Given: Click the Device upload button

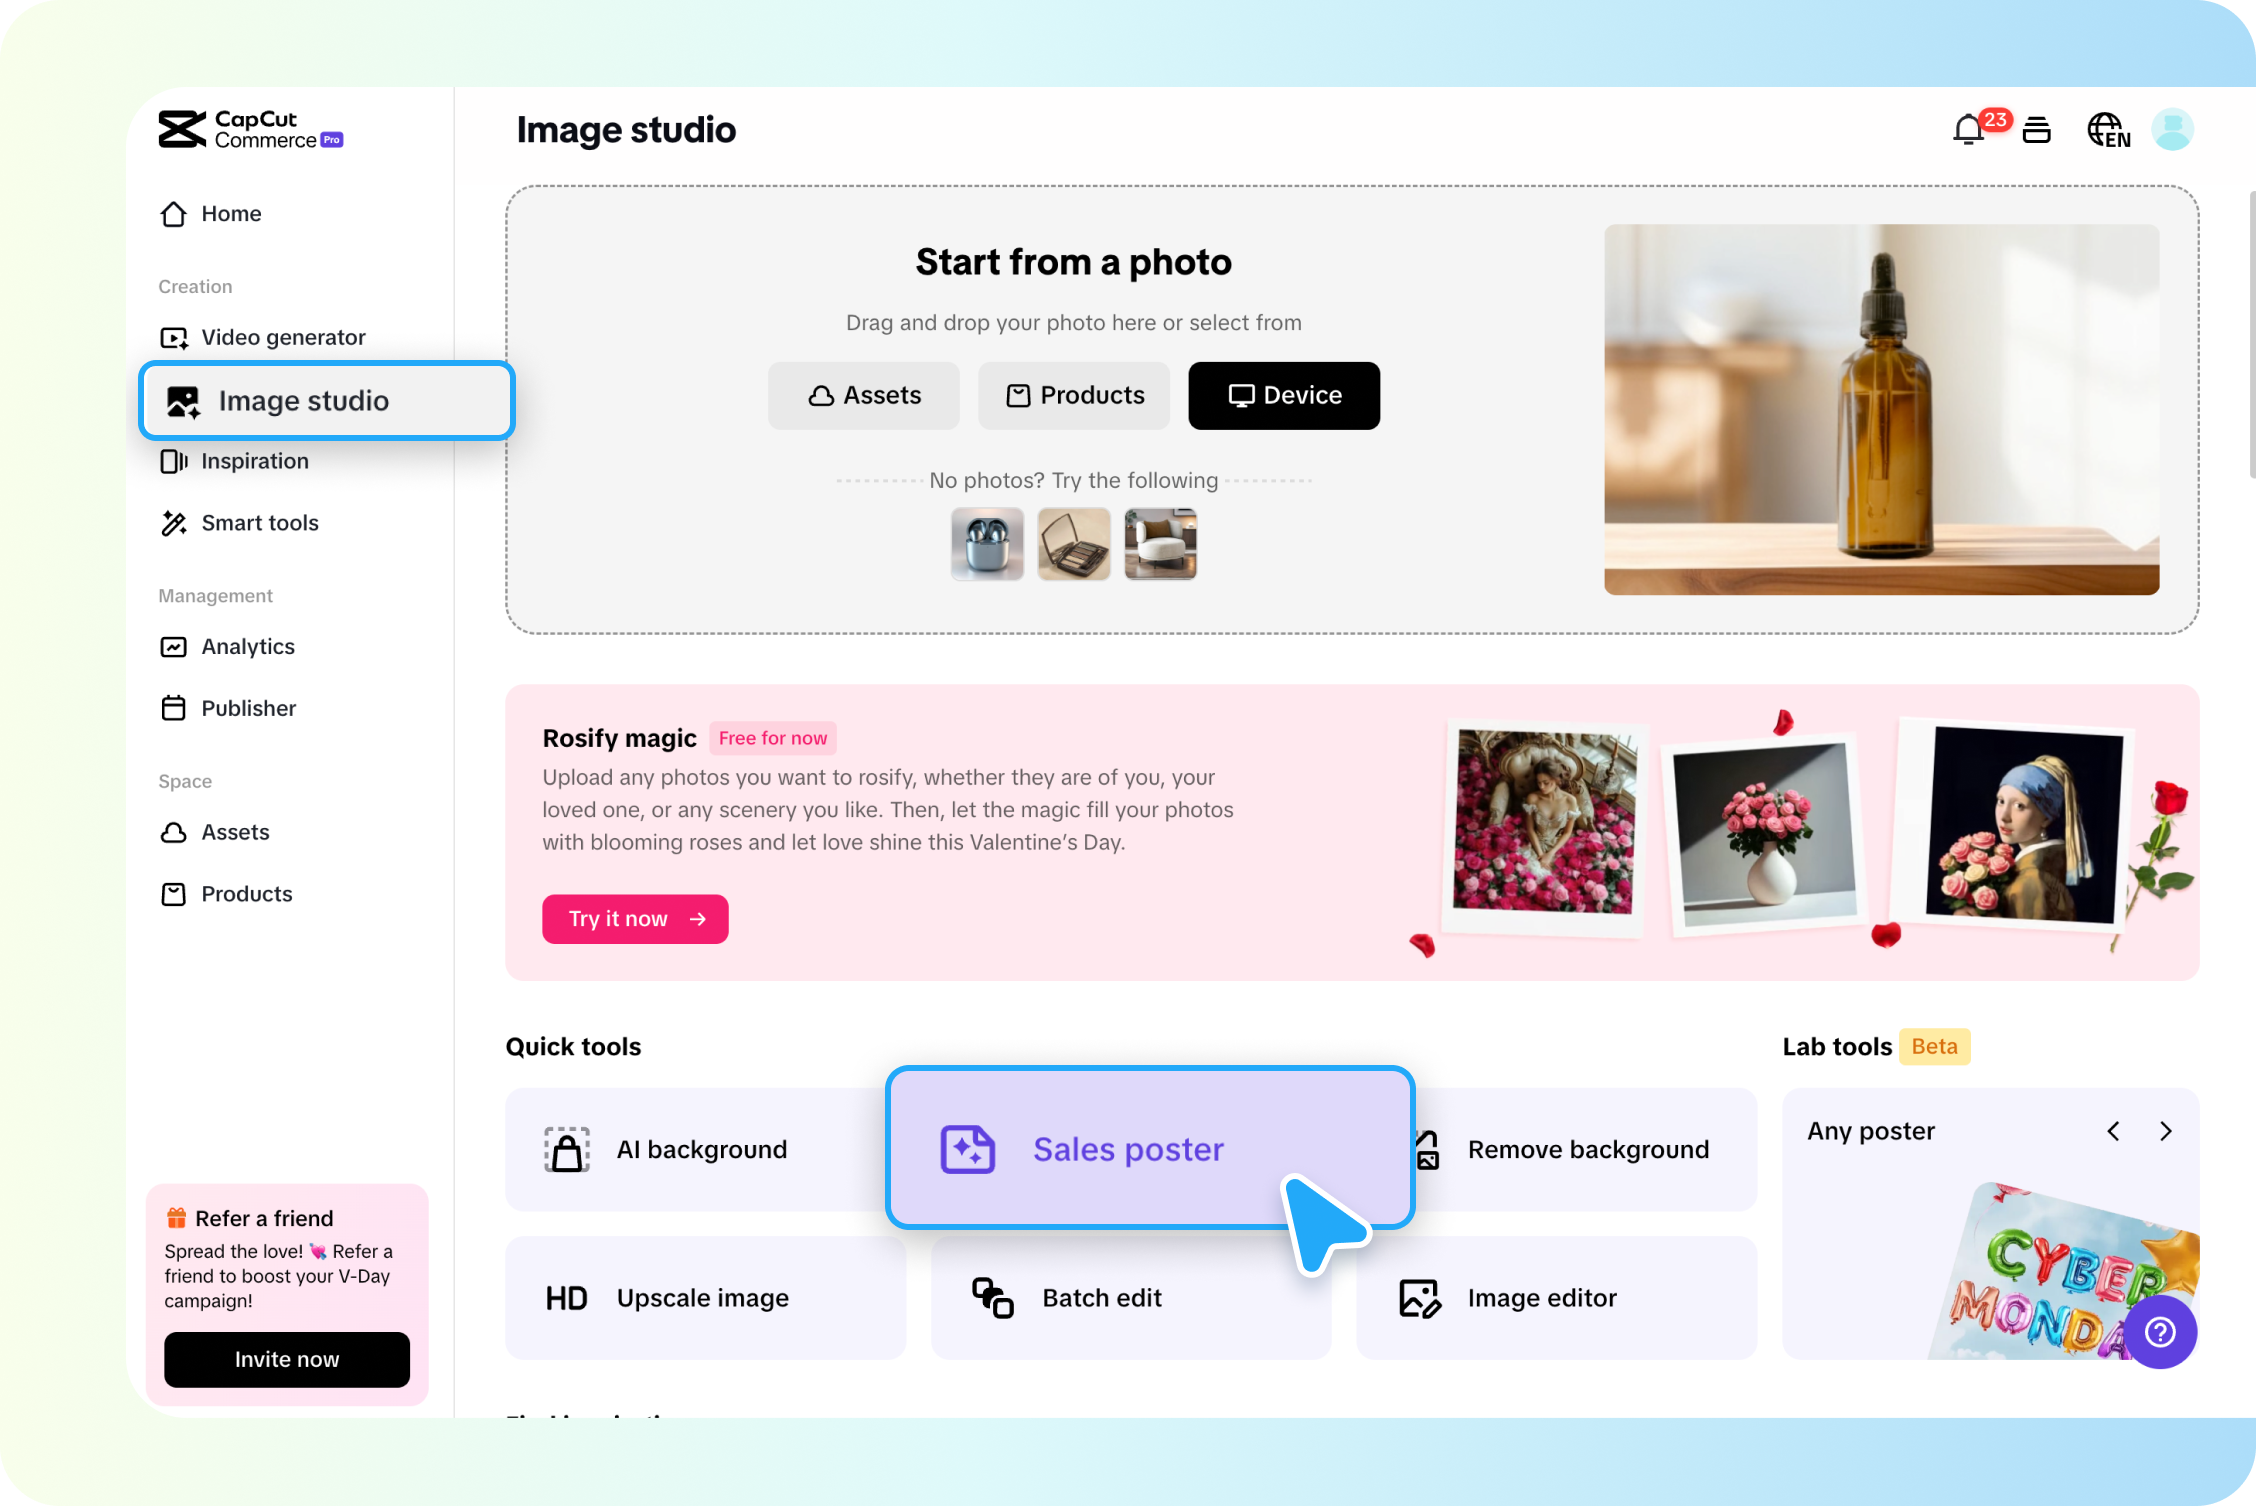Looking at the screenshot, I should [x=1283, y=395].
